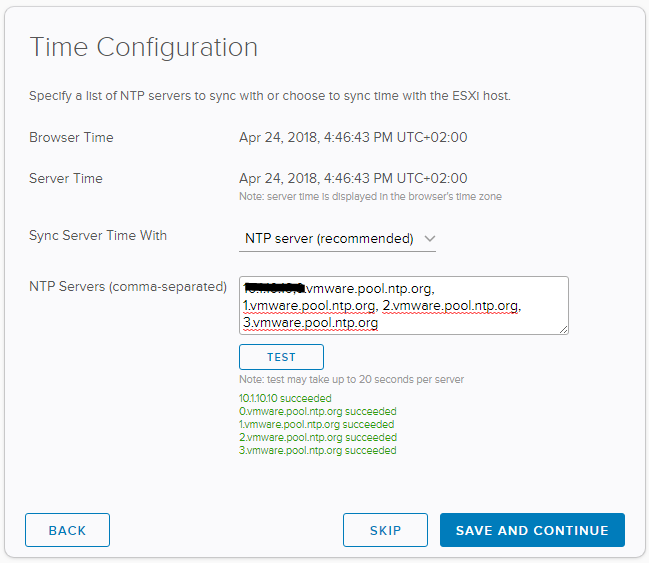Click the 'Sync Server Time With' label

98,236
